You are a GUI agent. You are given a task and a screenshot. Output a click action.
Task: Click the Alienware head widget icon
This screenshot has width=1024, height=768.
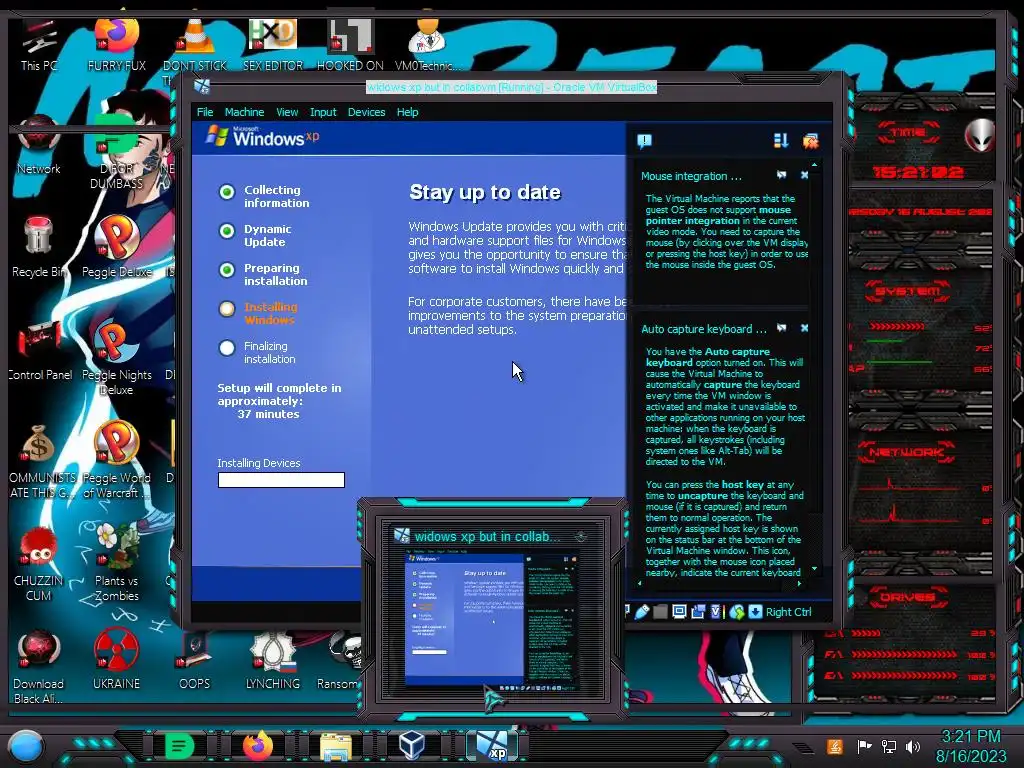click(979, 136)
